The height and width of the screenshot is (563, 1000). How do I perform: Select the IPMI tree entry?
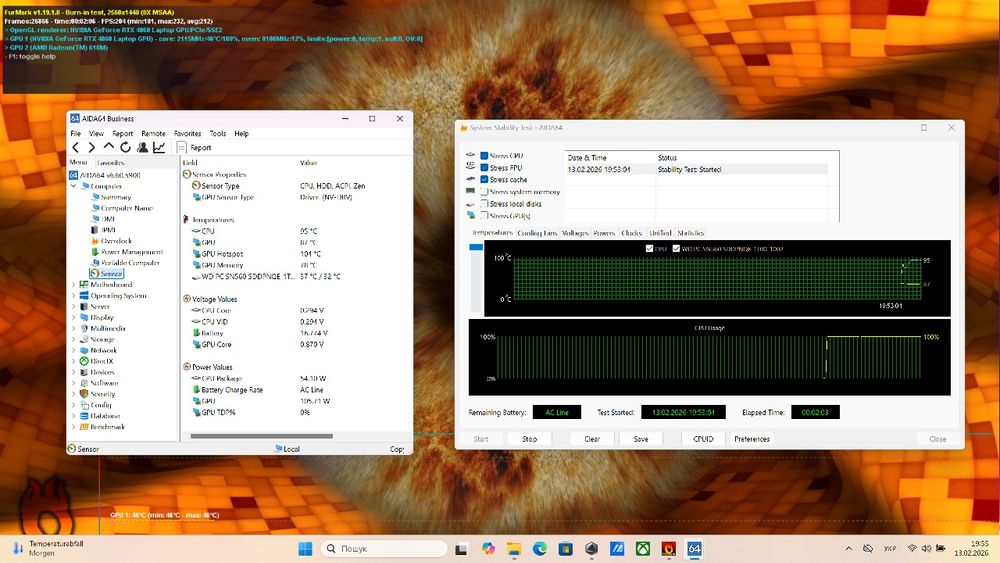108,230
